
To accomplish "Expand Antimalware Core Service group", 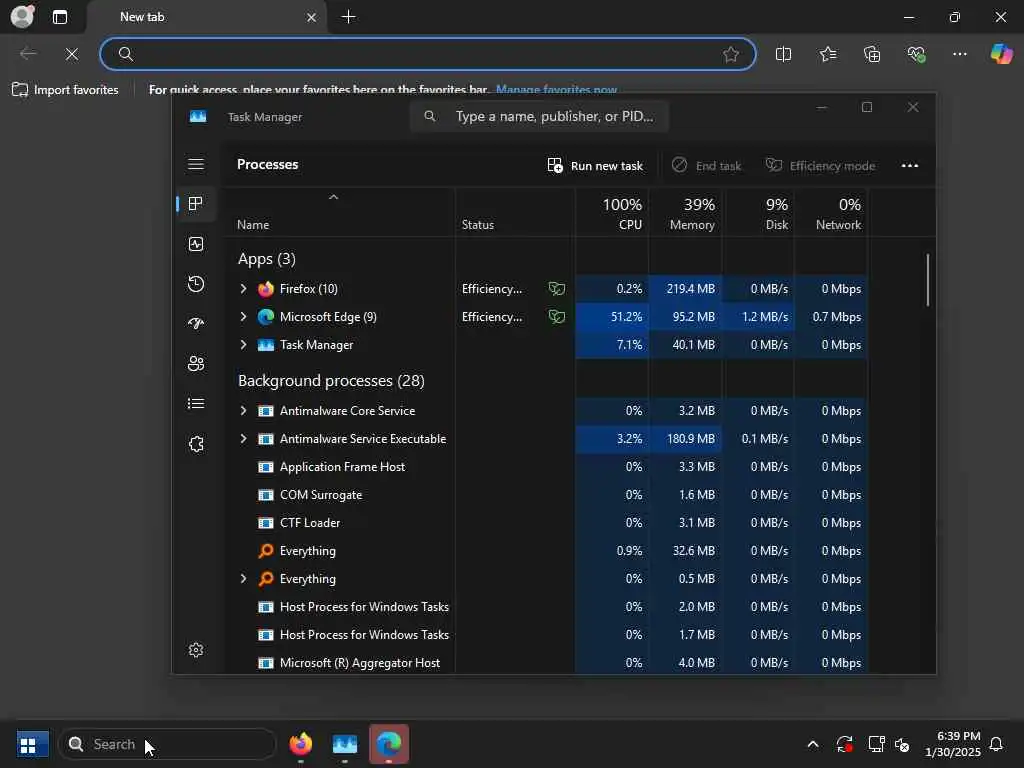I will (x=244, y=411).
